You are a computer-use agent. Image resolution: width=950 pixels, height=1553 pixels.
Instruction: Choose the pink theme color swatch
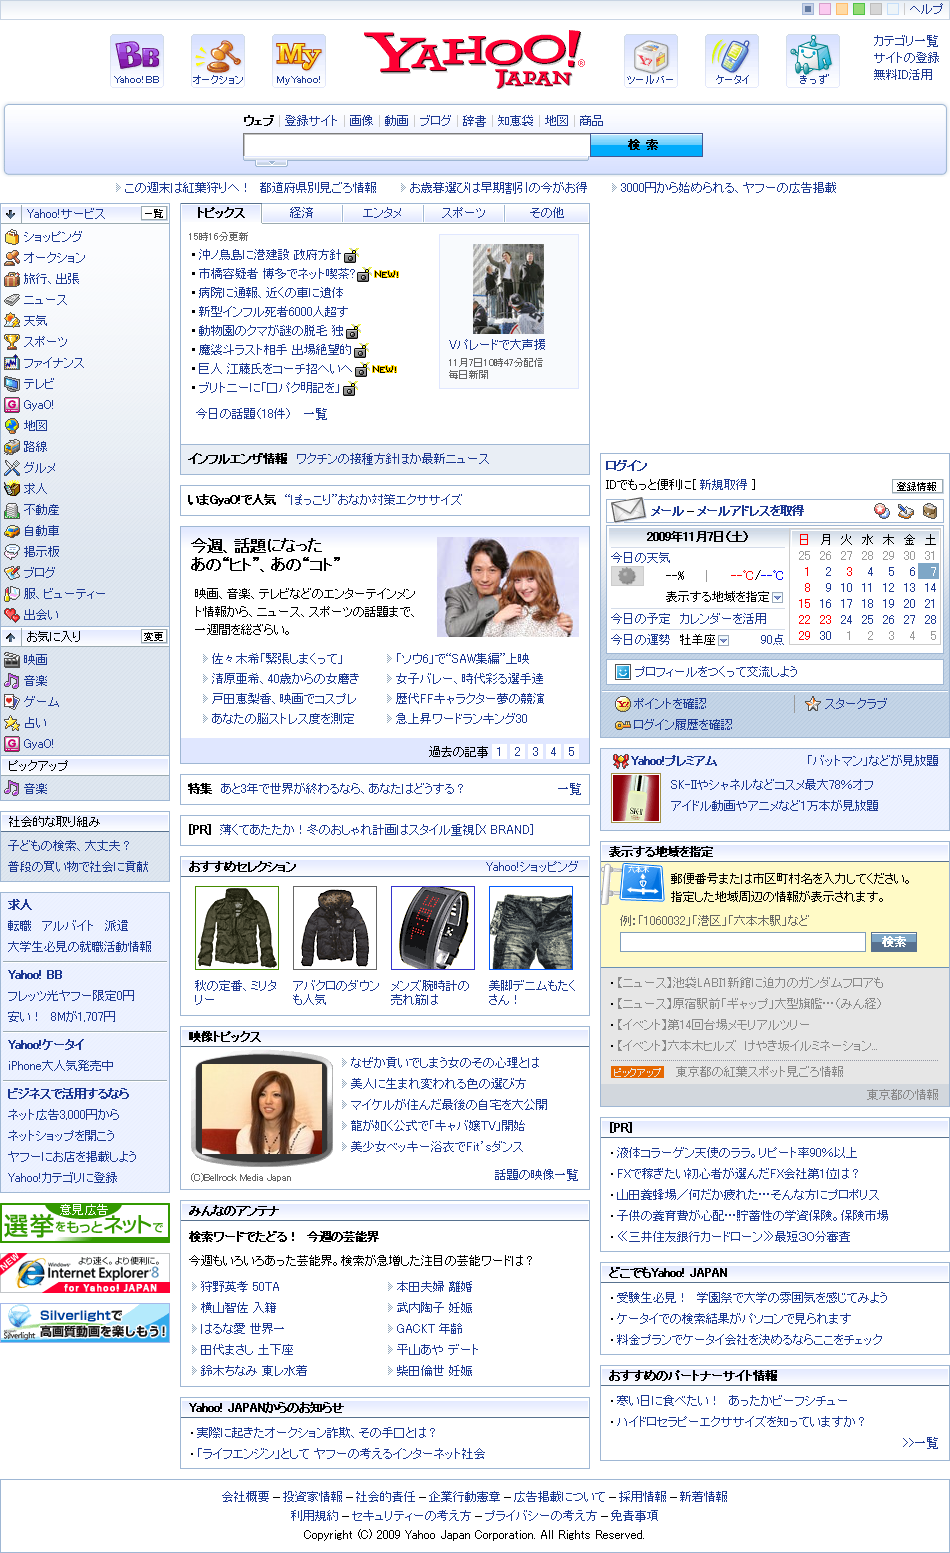click(x=825, y=9)
